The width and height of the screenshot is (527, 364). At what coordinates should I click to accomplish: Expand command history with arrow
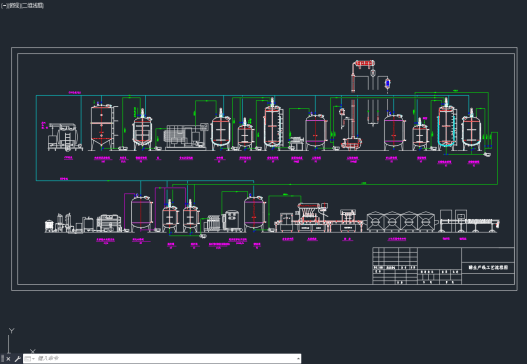[x=298, y=359]
